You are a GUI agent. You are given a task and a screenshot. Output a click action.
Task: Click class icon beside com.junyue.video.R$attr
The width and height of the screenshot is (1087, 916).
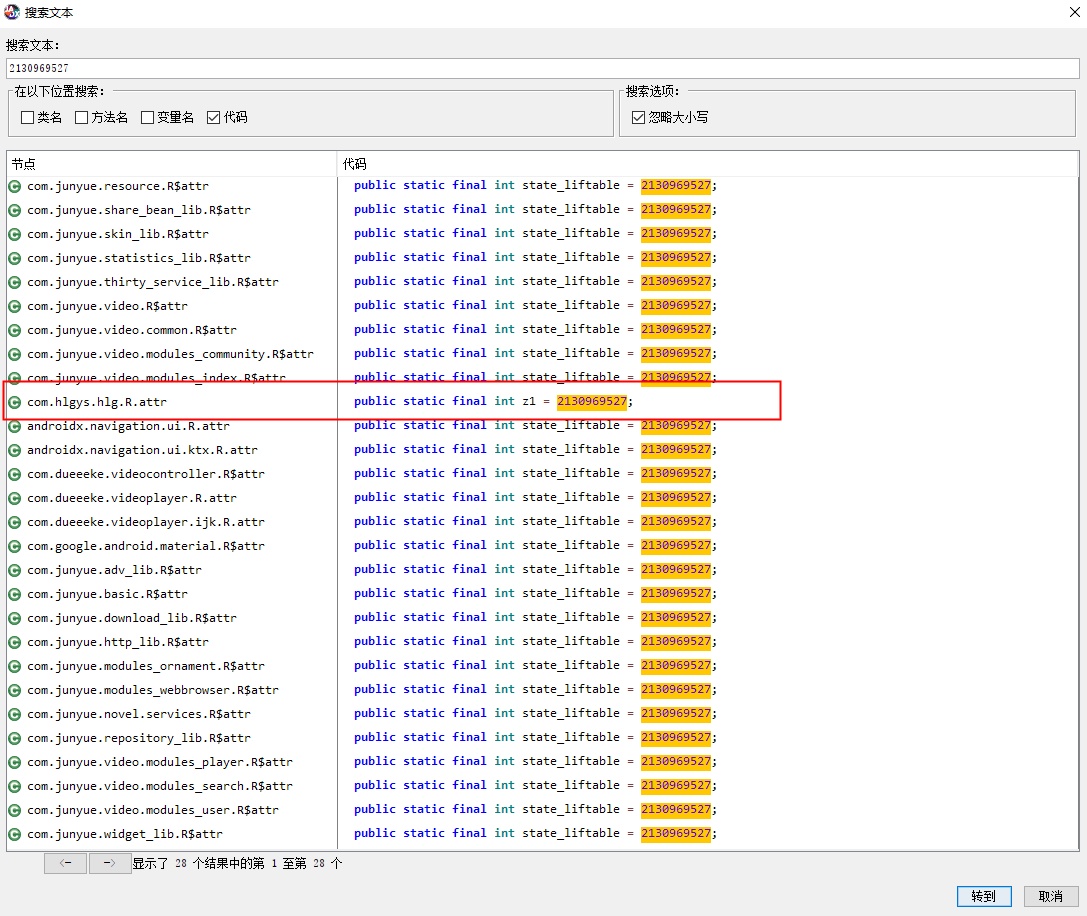tap(15, 306)
